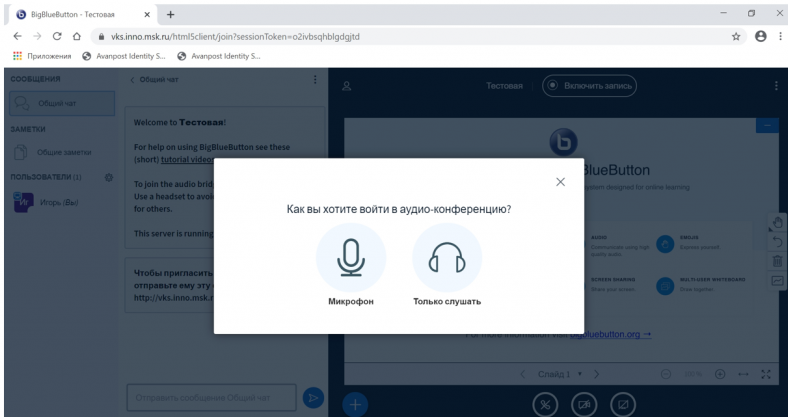Screen dimensions: 788x417
Task: Toggle the webcam sharing button
Action: pyautogui.click(x=583, y=403)
